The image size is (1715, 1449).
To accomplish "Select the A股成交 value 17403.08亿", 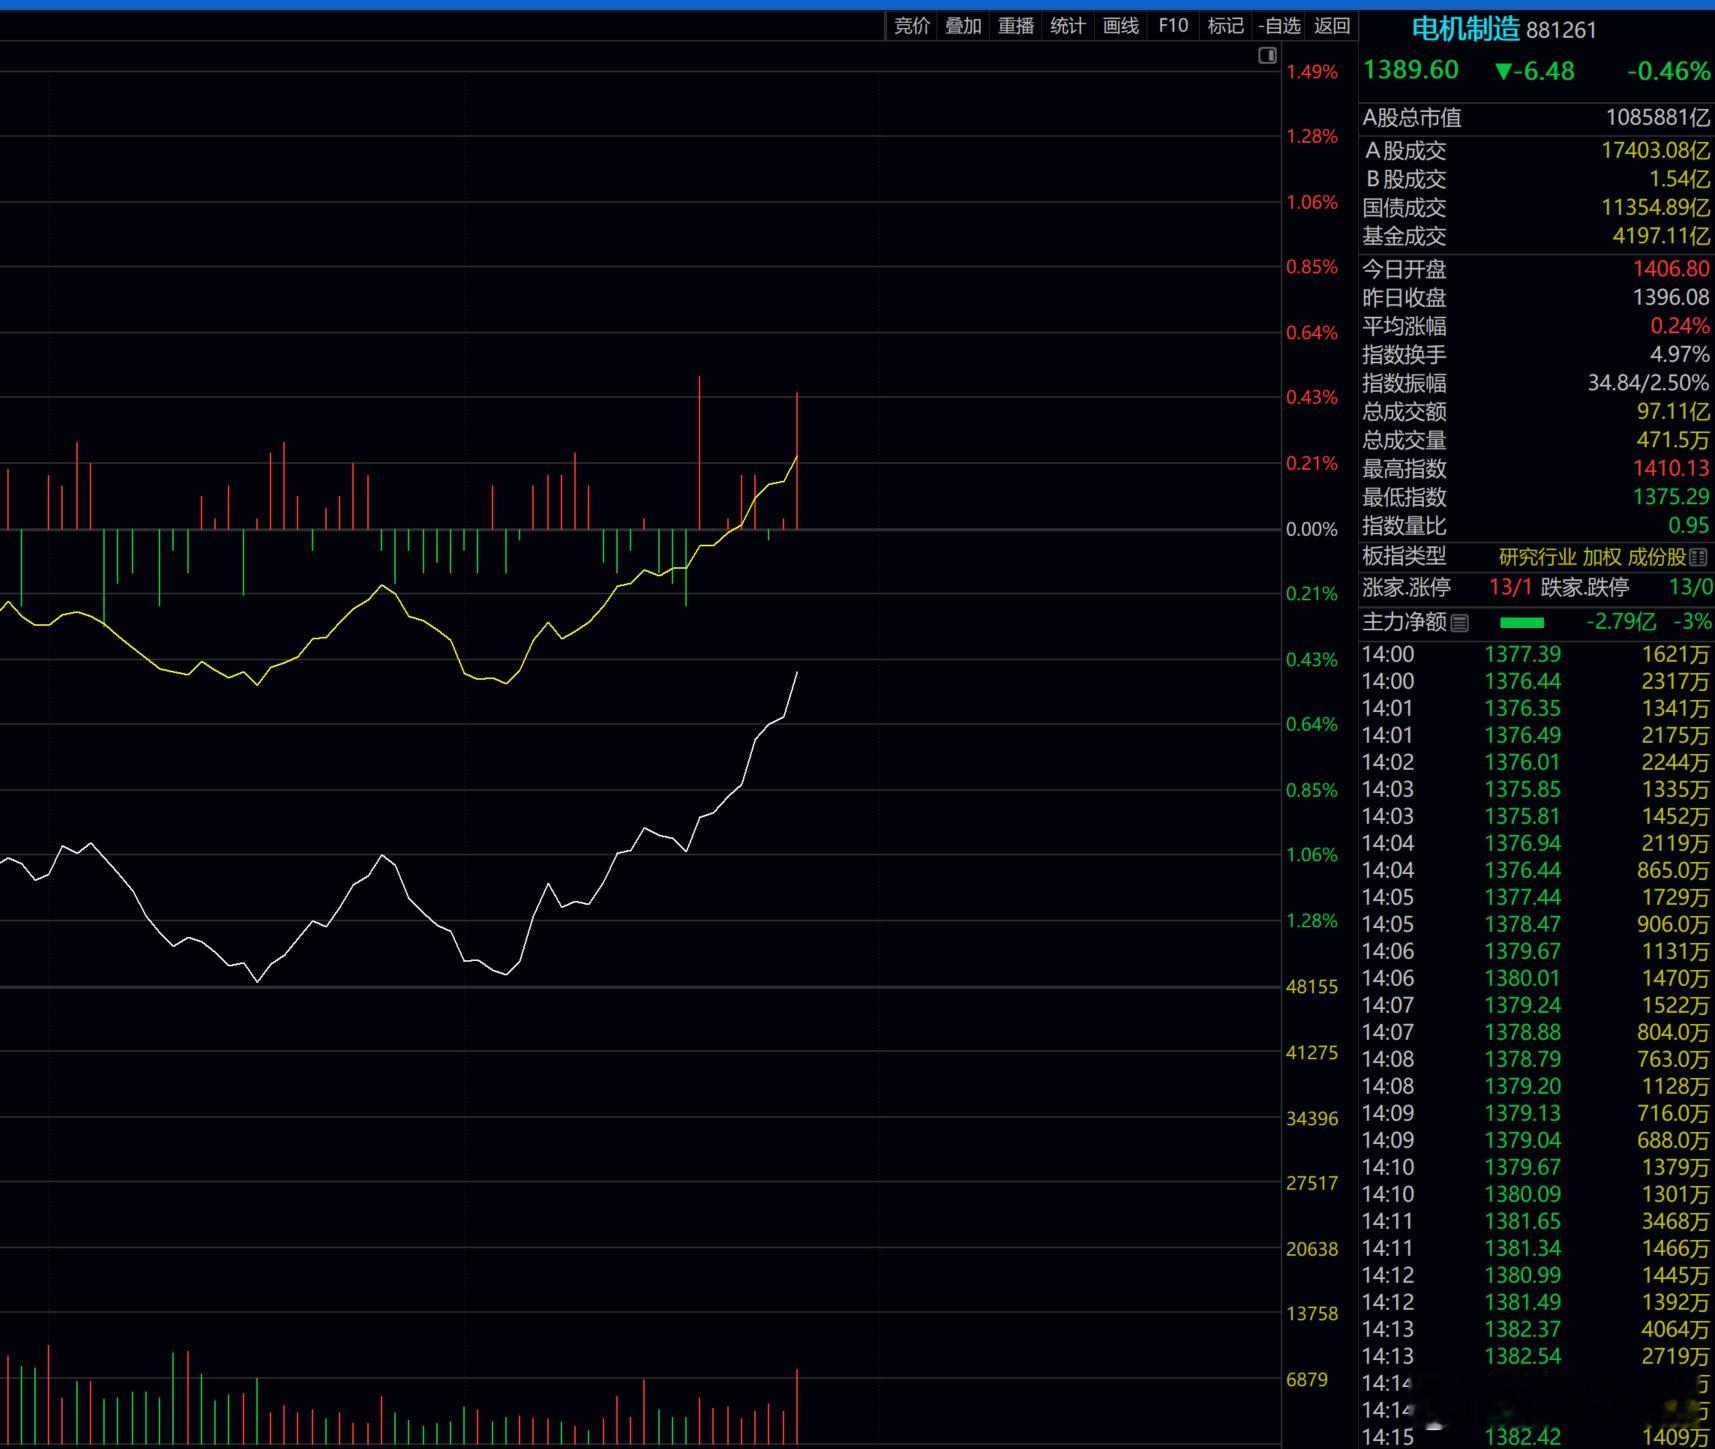I will (x=1655, y=151).
